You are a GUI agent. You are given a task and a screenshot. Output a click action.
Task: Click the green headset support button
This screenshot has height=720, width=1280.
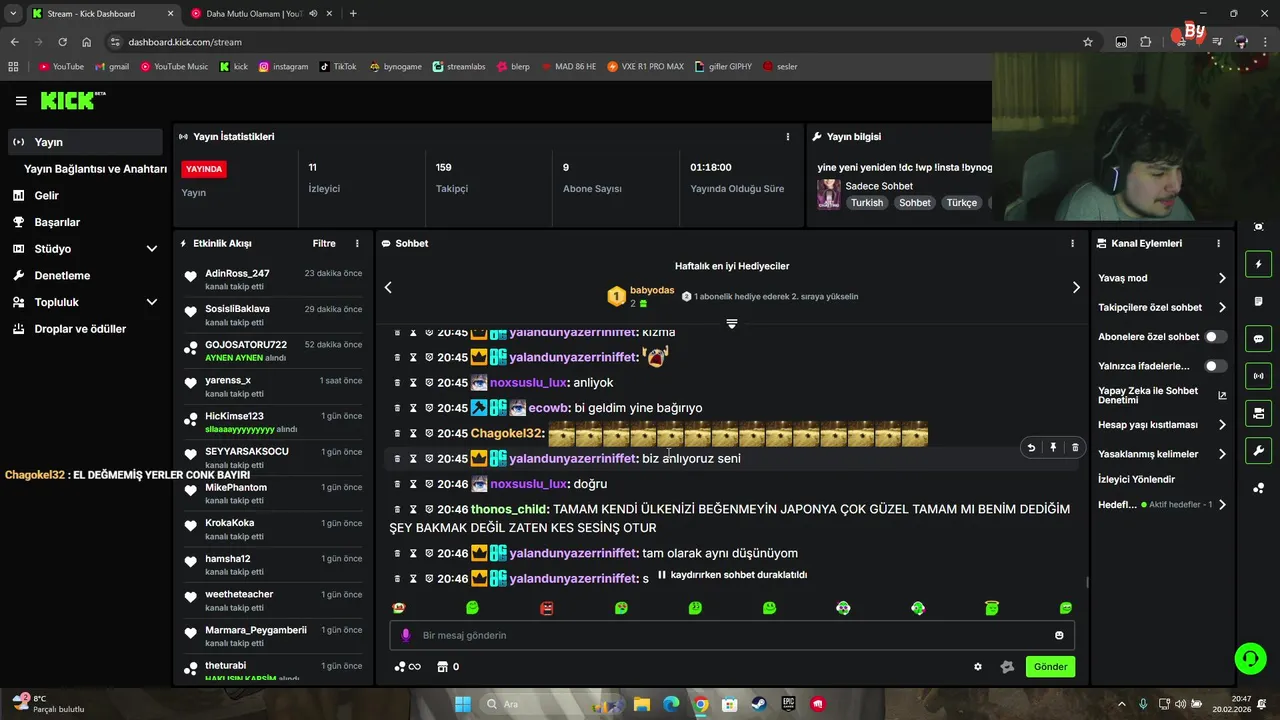click(x=1250, y=658)
